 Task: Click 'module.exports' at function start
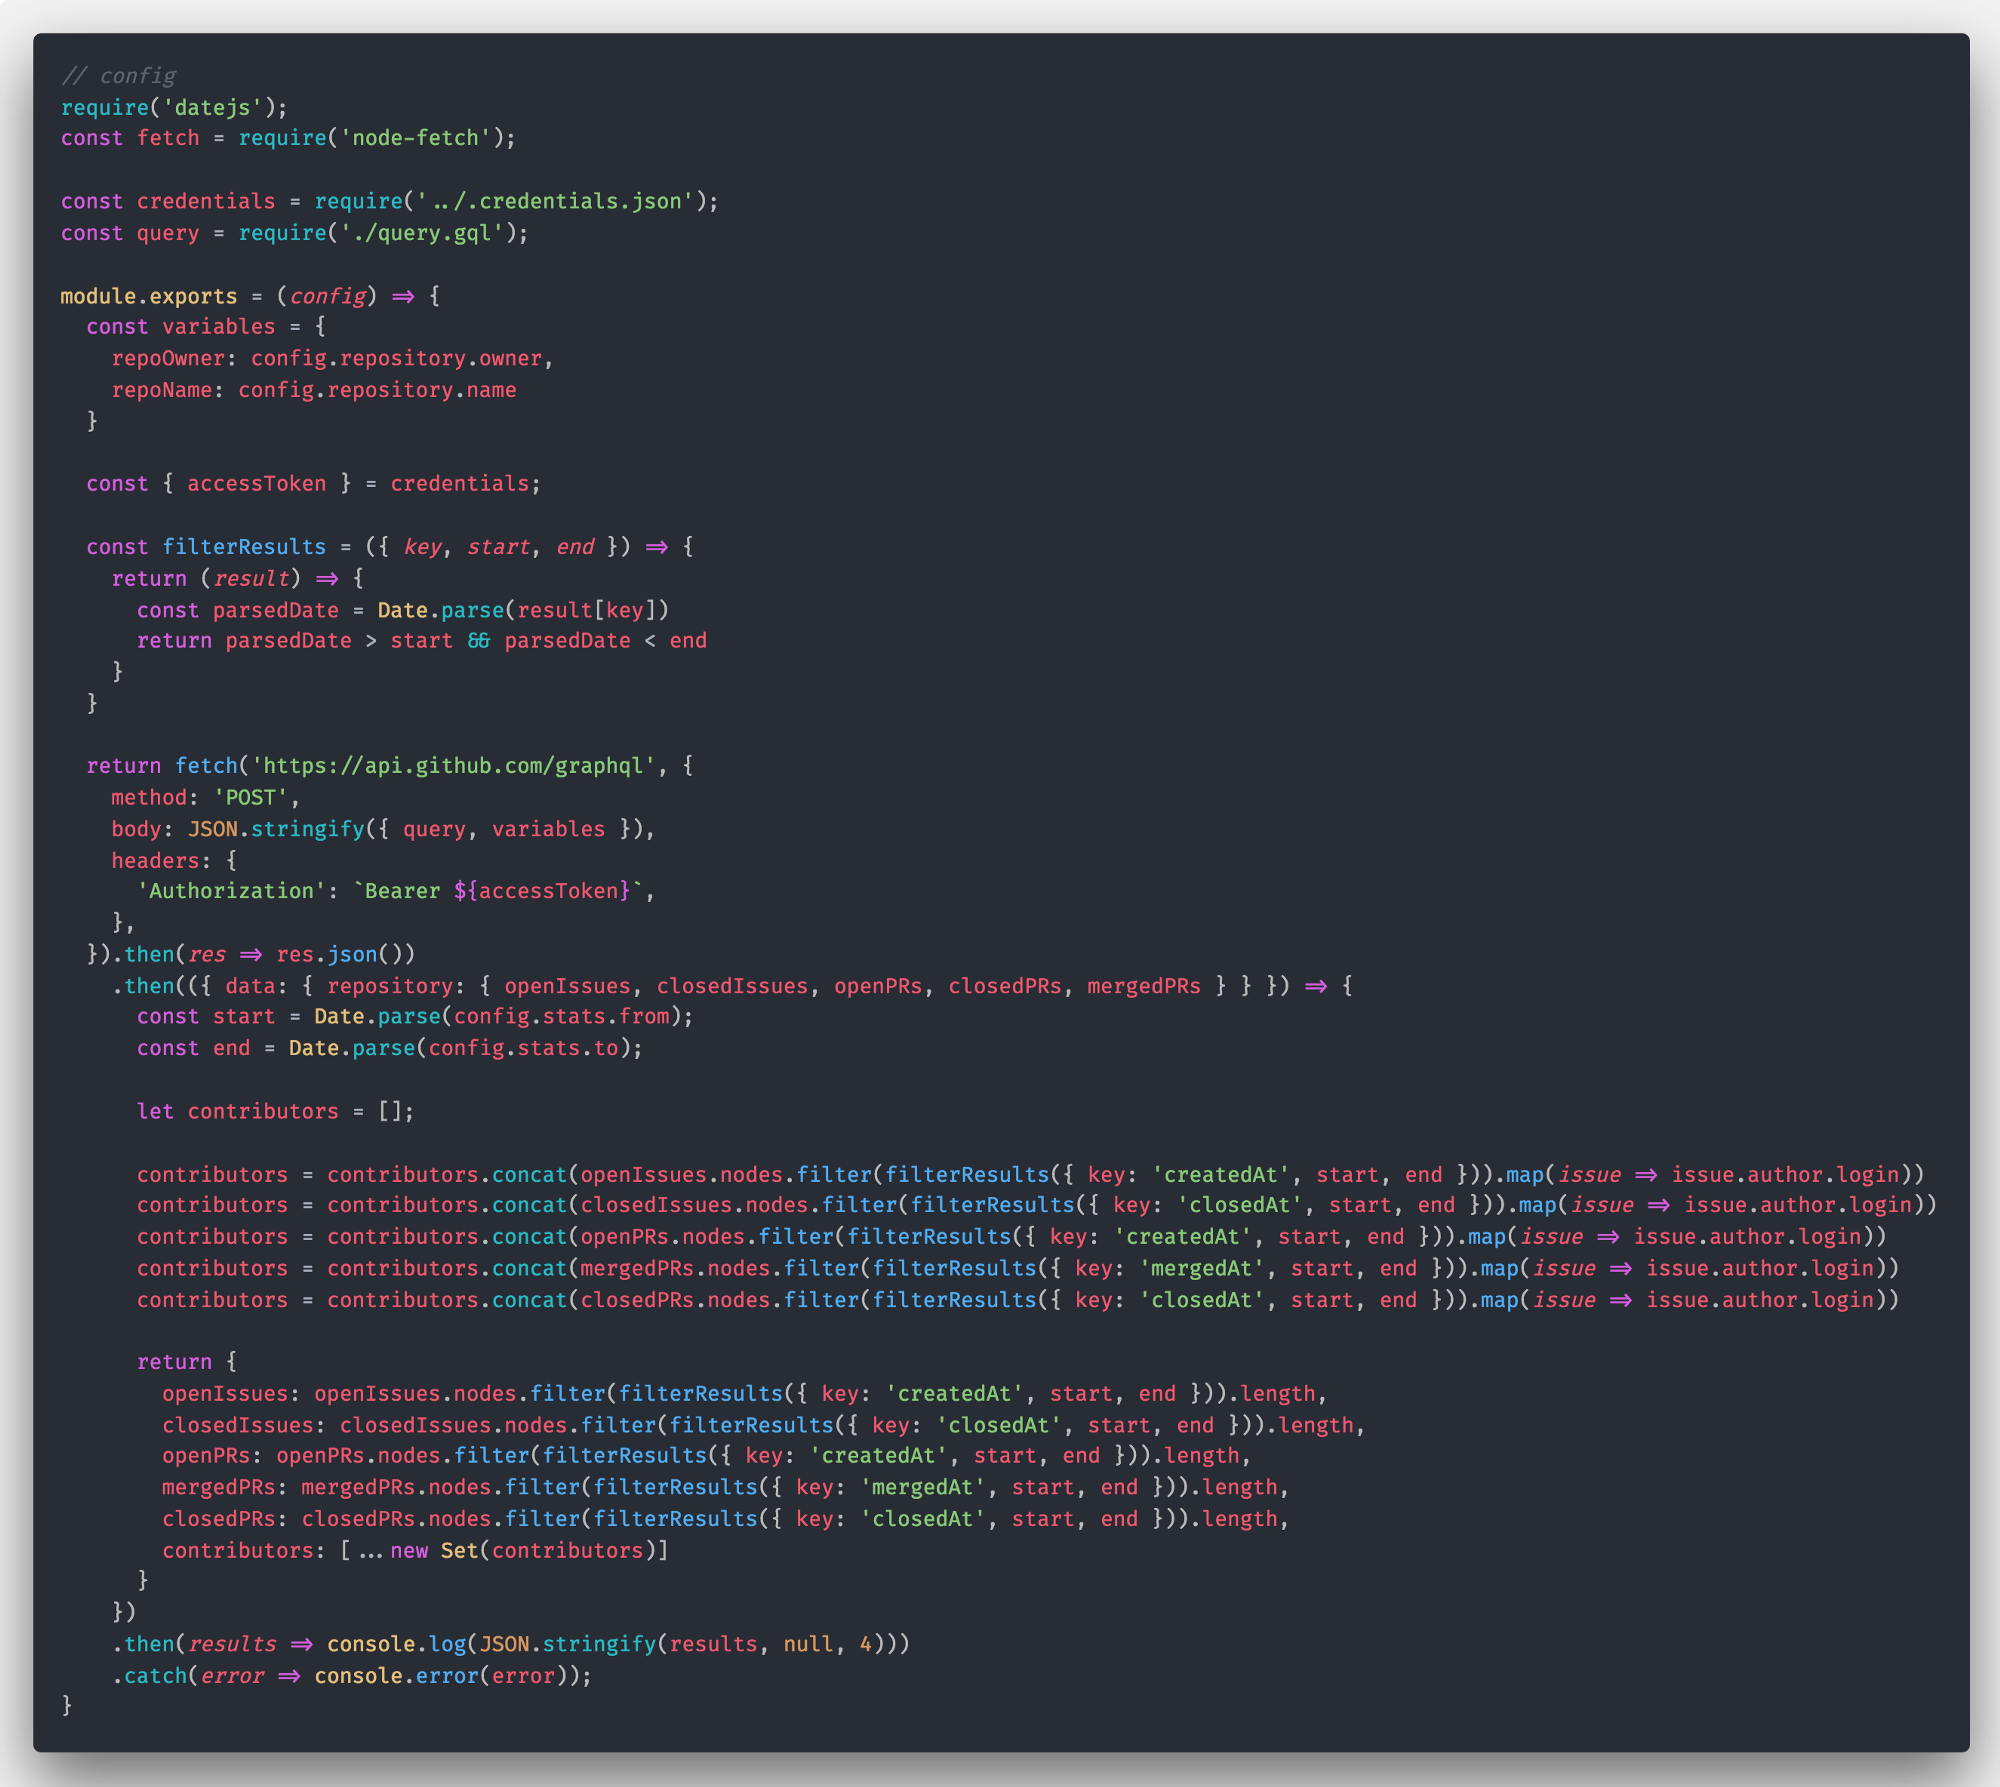[149, 296]
